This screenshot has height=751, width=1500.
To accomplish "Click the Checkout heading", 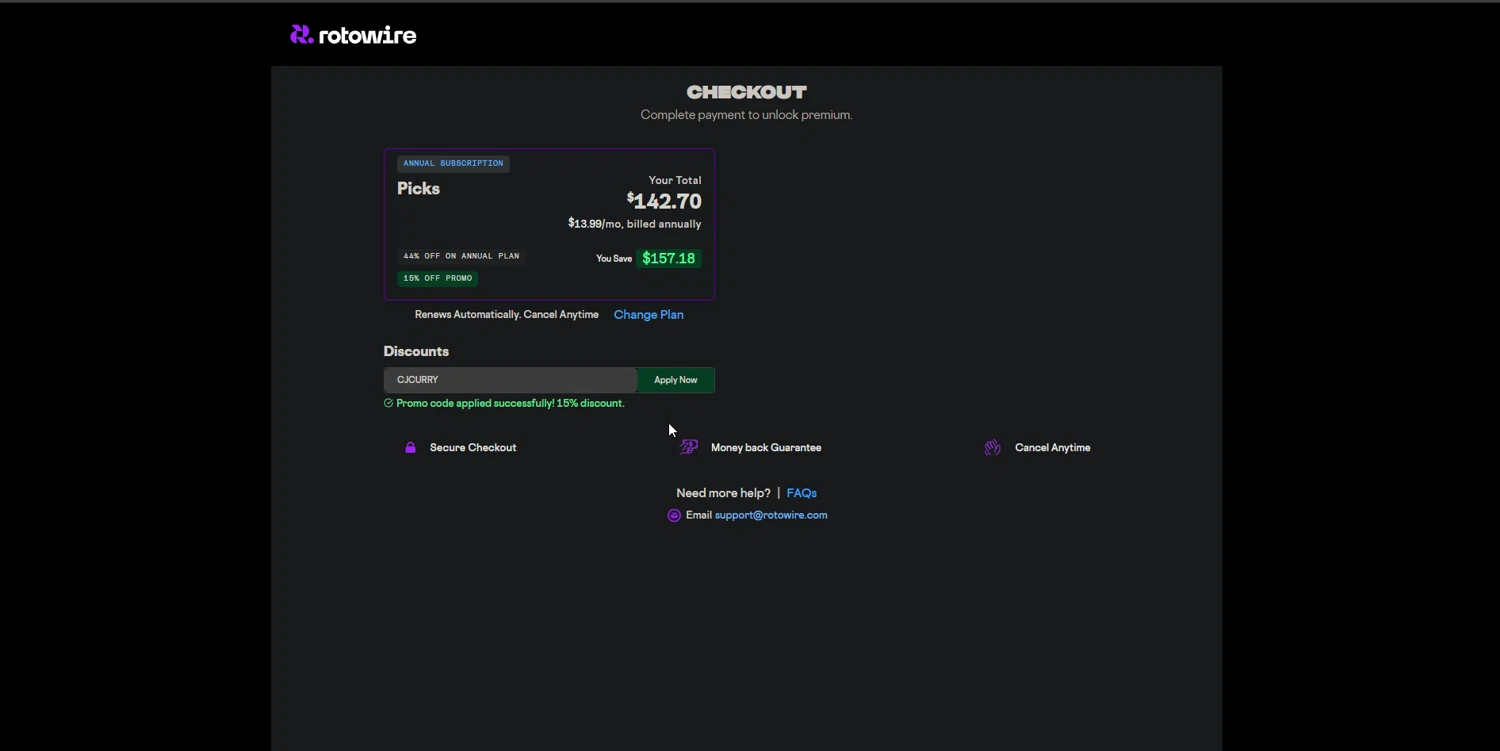I will coord(746,92).
